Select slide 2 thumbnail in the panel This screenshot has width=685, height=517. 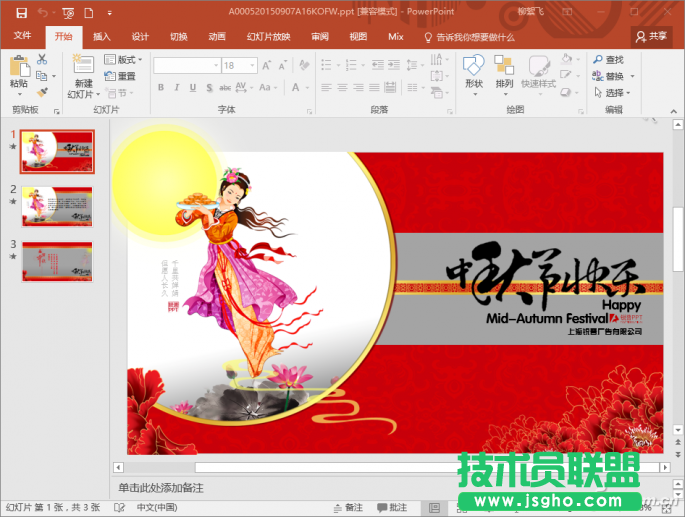point(58,205)
